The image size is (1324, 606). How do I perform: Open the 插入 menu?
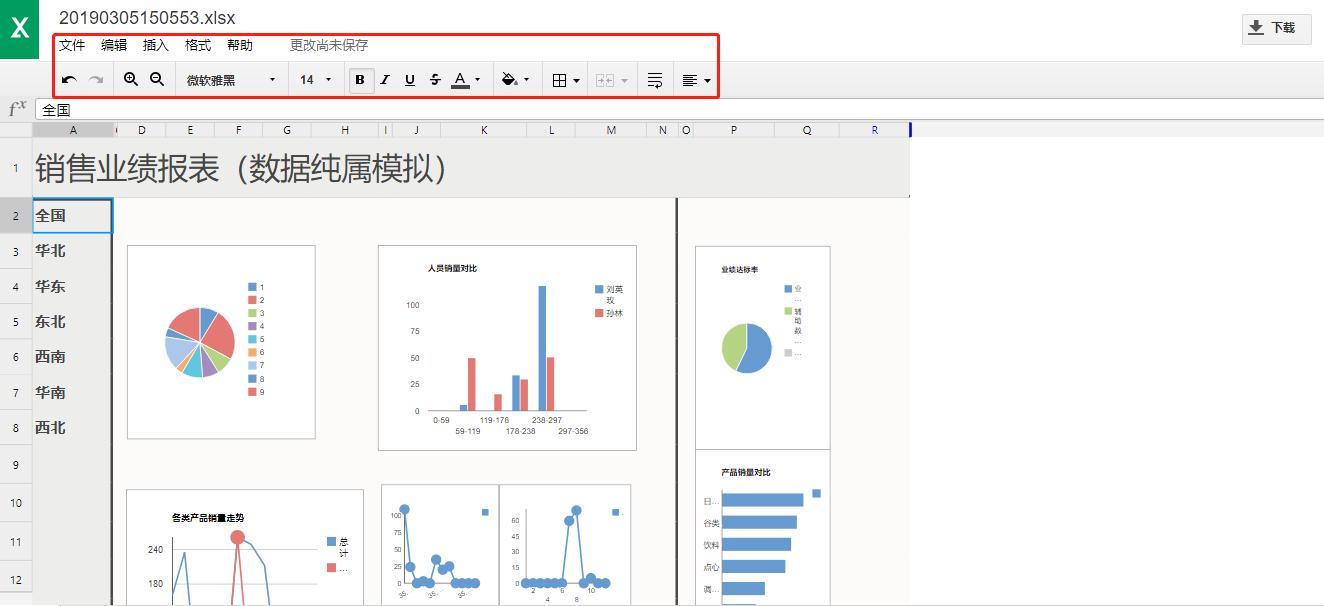pyautogui.click(x=155, y=45)
